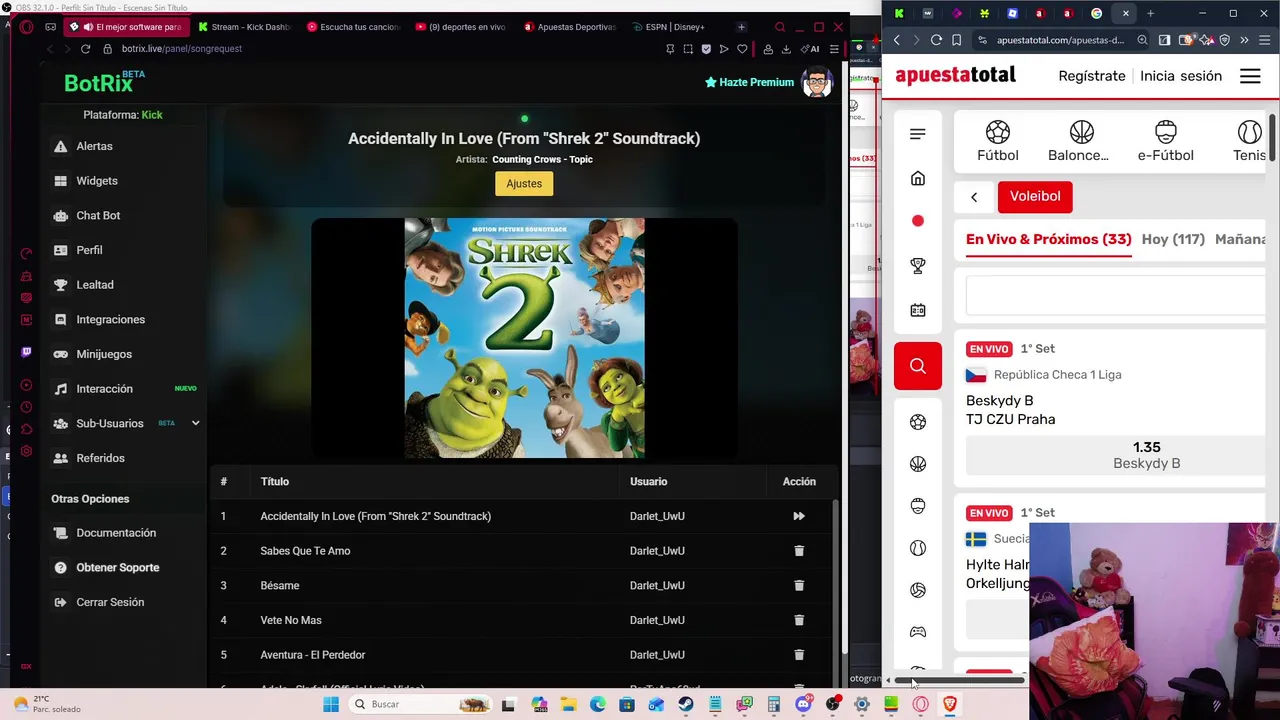This screenshot has height=720, width=1280.
Task: Reload the apuestatotal page
Action: click(936, 40)
